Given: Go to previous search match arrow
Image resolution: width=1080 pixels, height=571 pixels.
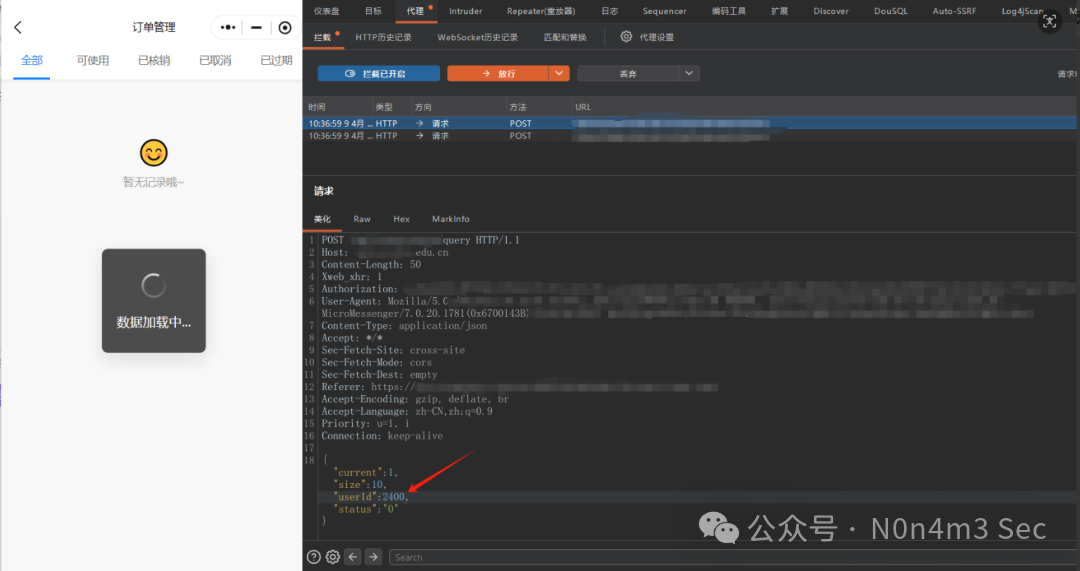Looking at the screenshot, I should (353, 557).
